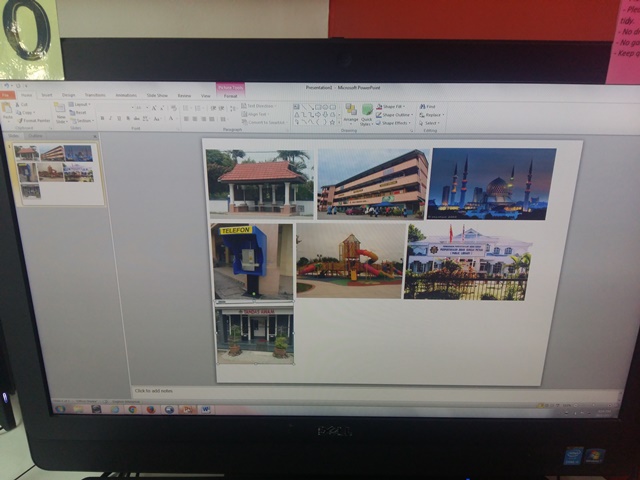Click the Cut button
Viewport: 640px width, 480px height.
click(22, 104)
